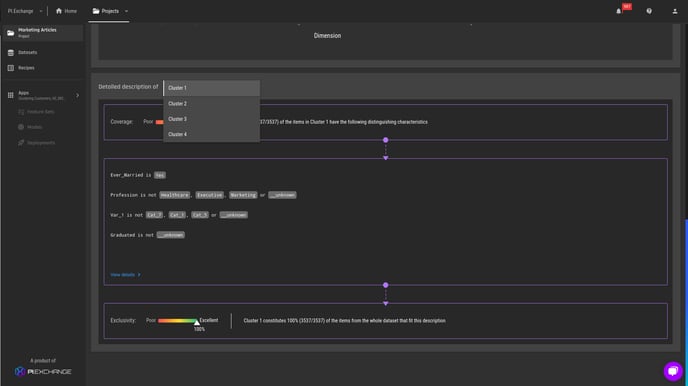
Task: Click the Marketing profession tag
Action: (243, 195)
